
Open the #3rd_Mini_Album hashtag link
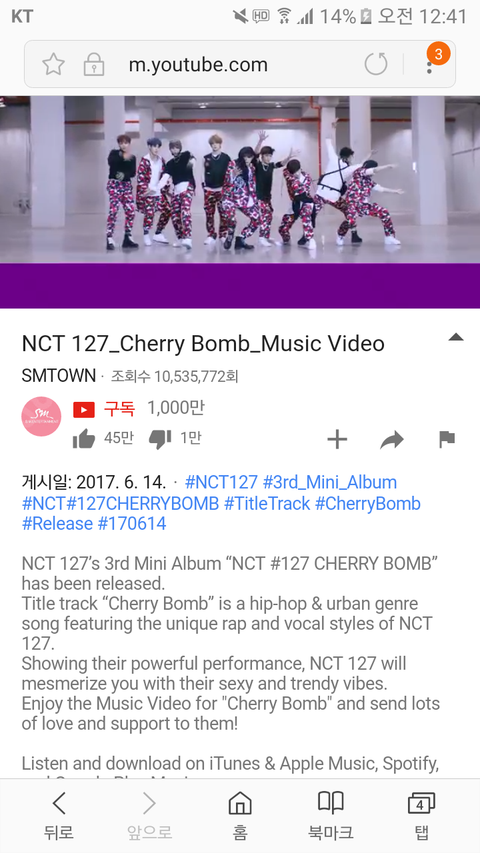[x=330, y=482]
